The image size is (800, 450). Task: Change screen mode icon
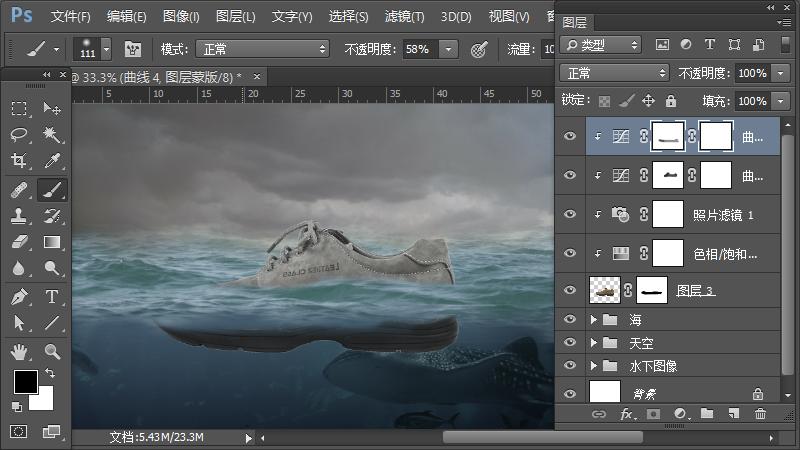[x=51, y=432]
